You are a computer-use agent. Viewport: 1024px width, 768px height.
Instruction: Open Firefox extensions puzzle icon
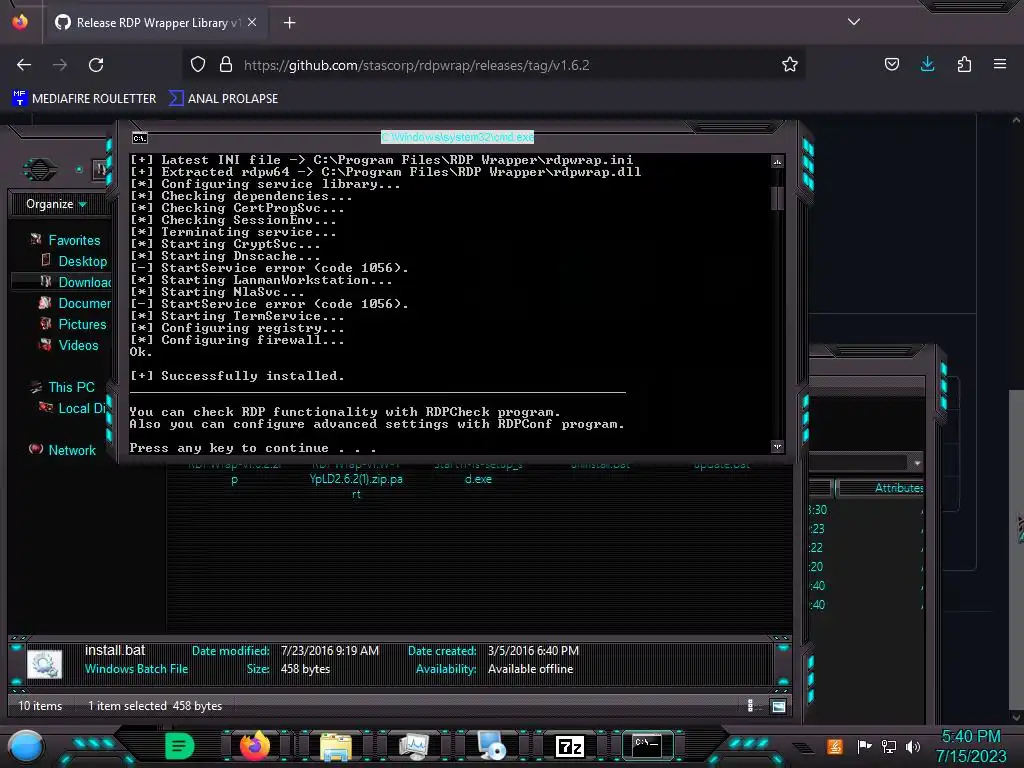pos(964,65)
